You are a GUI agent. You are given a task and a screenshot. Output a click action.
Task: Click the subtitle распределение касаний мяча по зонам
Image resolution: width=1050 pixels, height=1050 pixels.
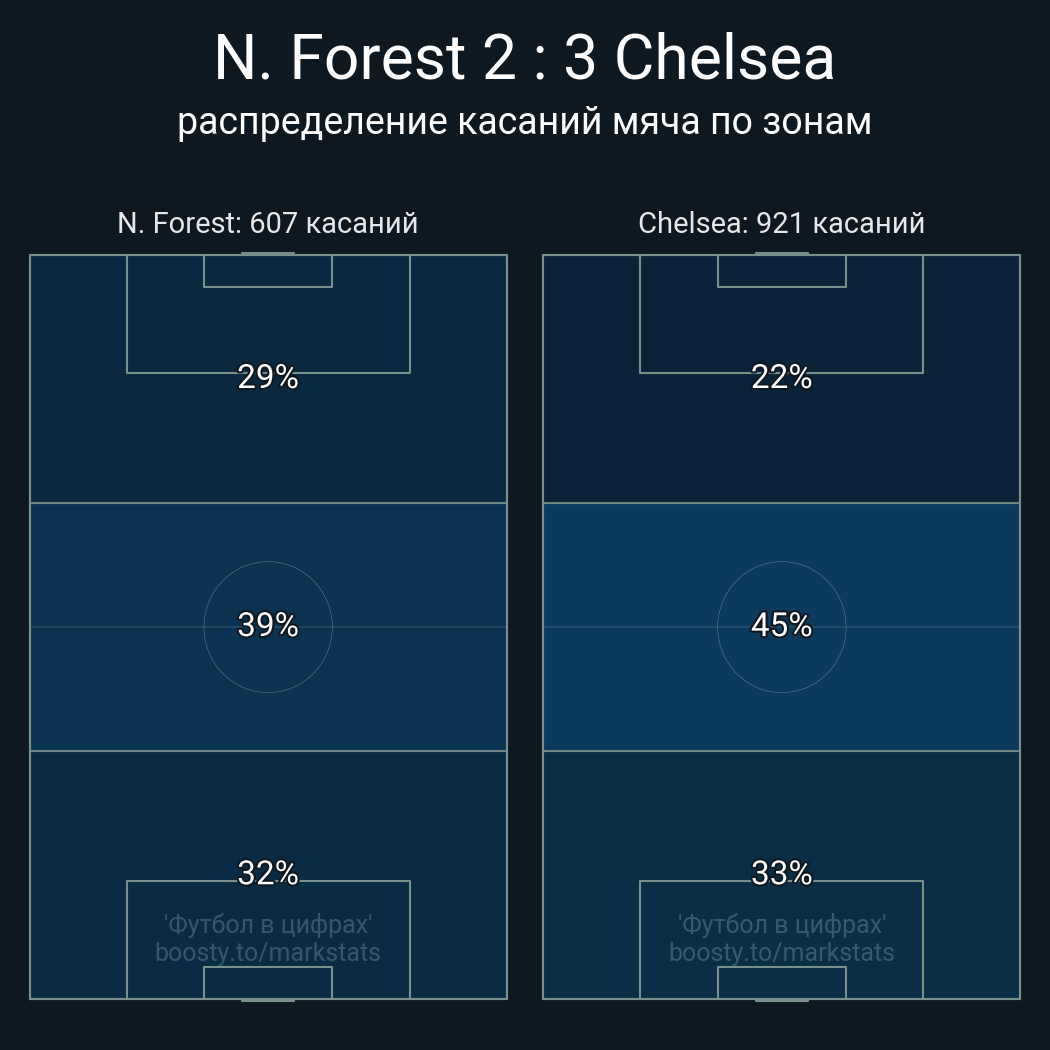(524, 121)
